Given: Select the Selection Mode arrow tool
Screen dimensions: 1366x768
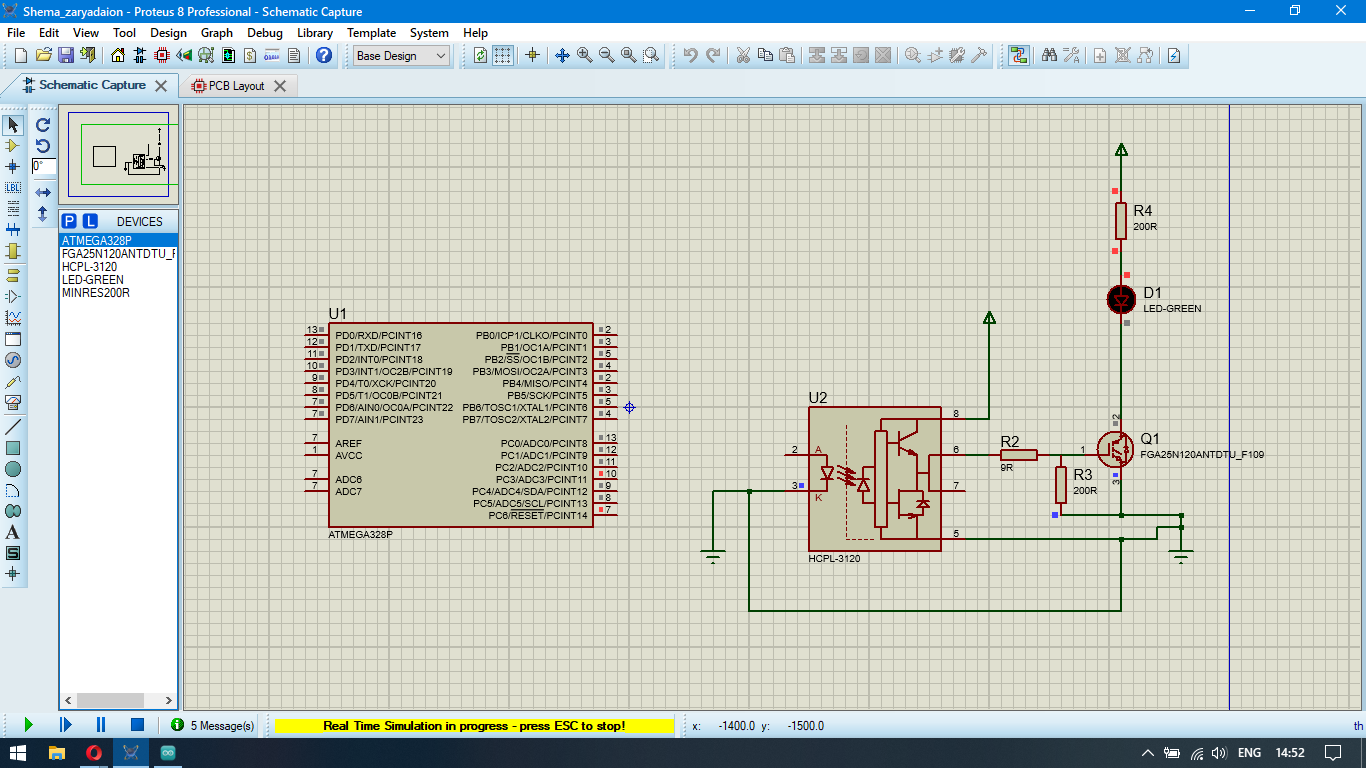Looking at the screenshot, I should coord(13,125).
